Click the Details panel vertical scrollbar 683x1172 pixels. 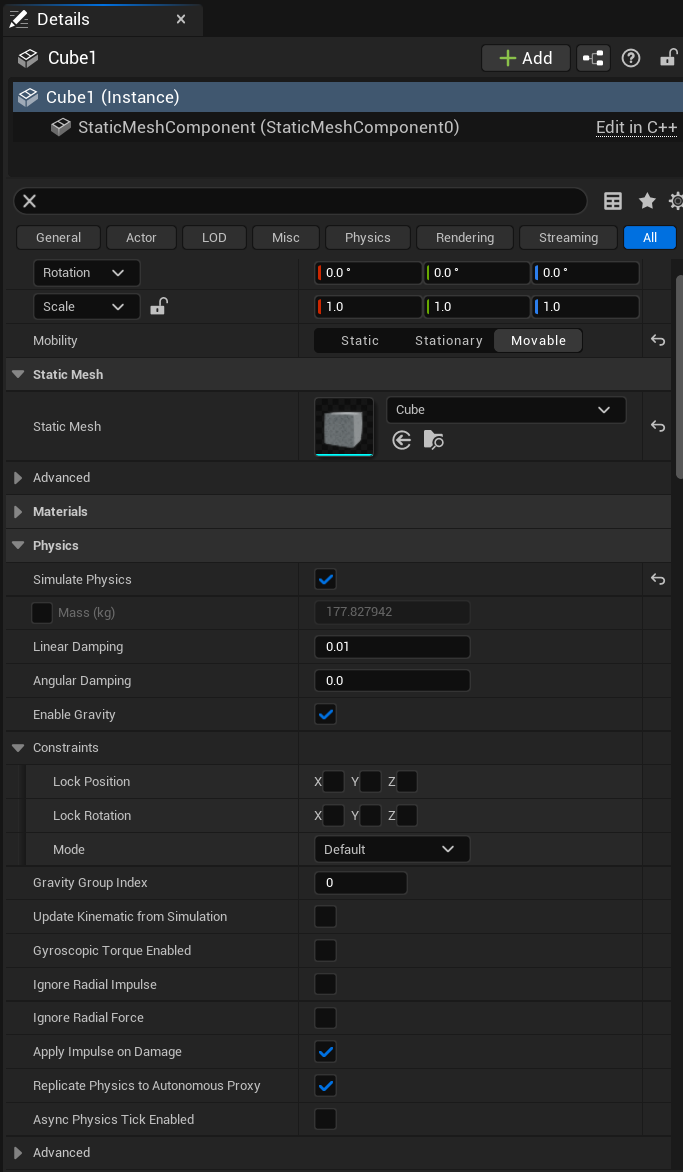(x=679, y=377)
